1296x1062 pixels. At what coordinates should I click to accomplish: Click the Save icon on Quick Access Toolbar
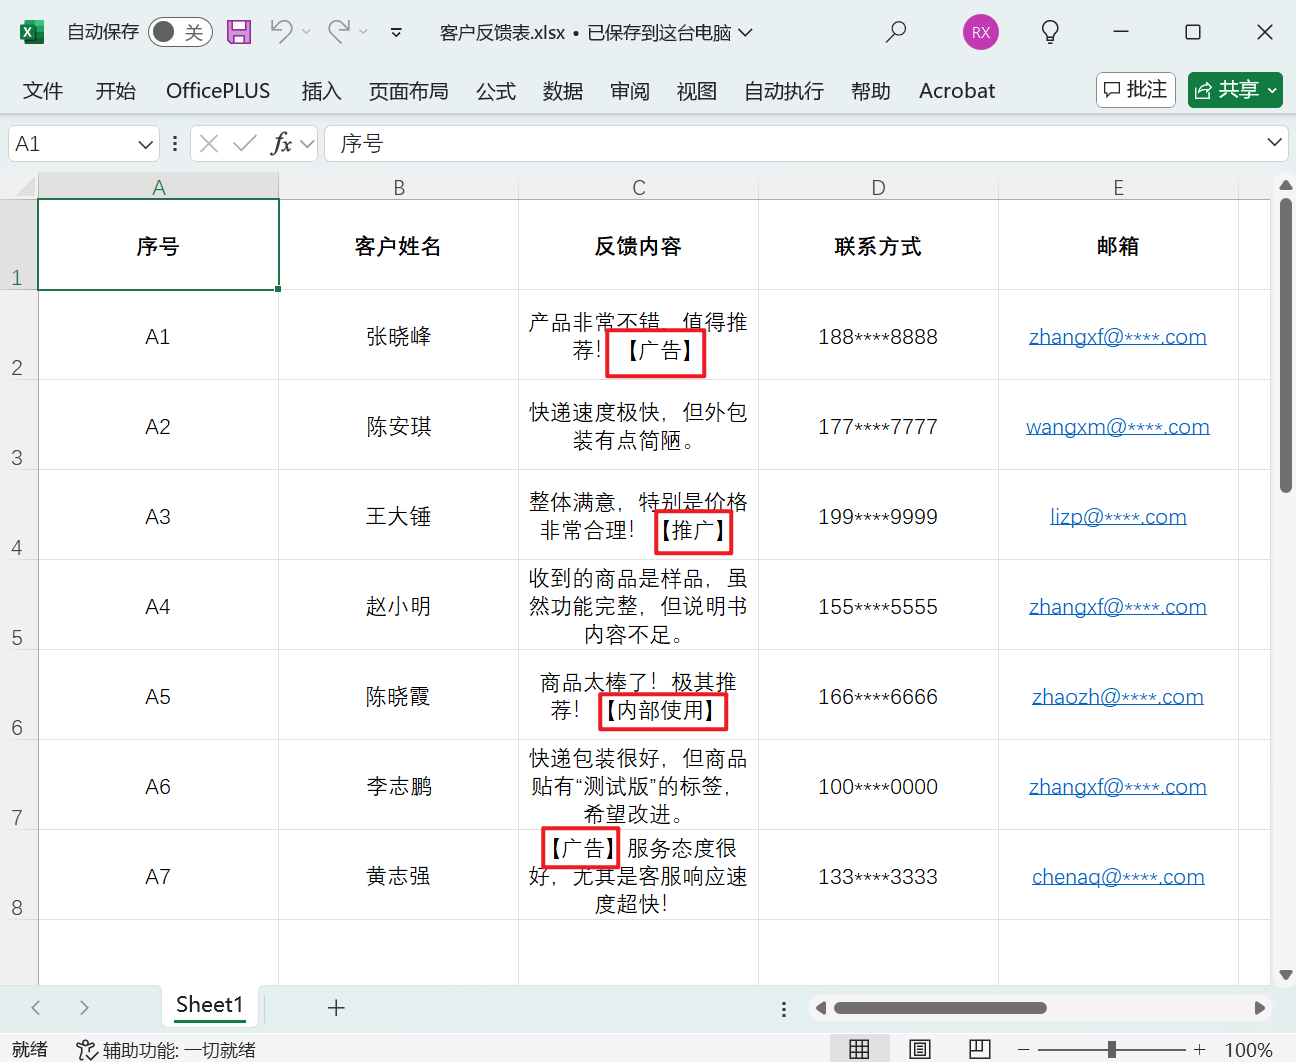(238, 31)
